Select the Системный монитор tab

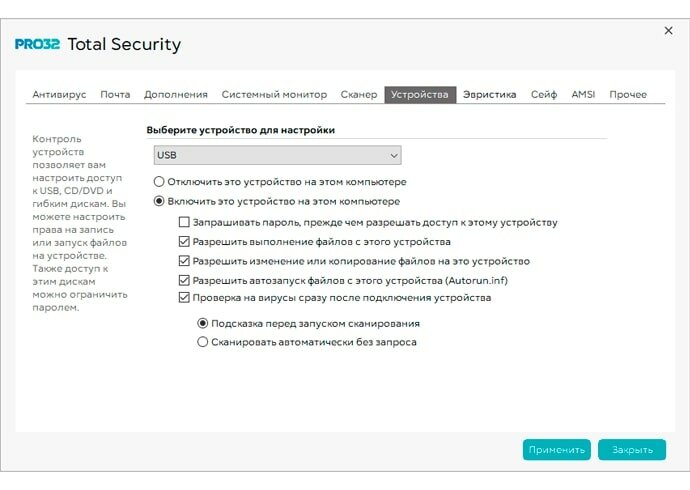[x=274, y=95]
